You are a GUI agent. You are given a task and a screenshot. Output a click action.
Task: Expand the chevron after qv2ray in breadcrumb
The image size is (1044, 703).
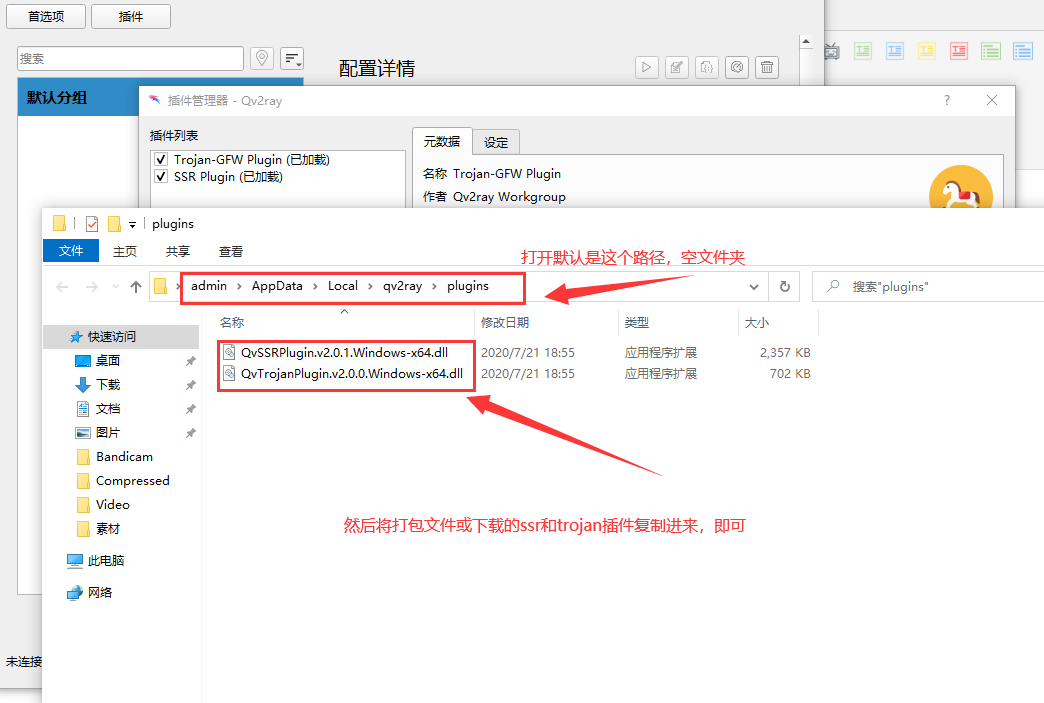[x=434, y=287]
